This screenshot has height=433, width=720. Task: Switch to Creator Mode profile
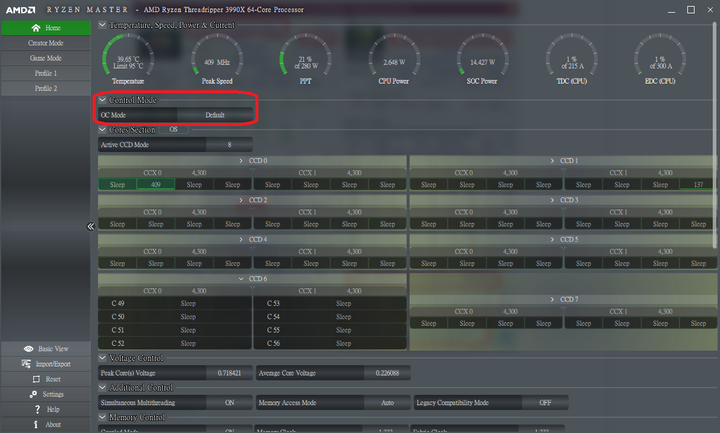(x=46, y=43)
